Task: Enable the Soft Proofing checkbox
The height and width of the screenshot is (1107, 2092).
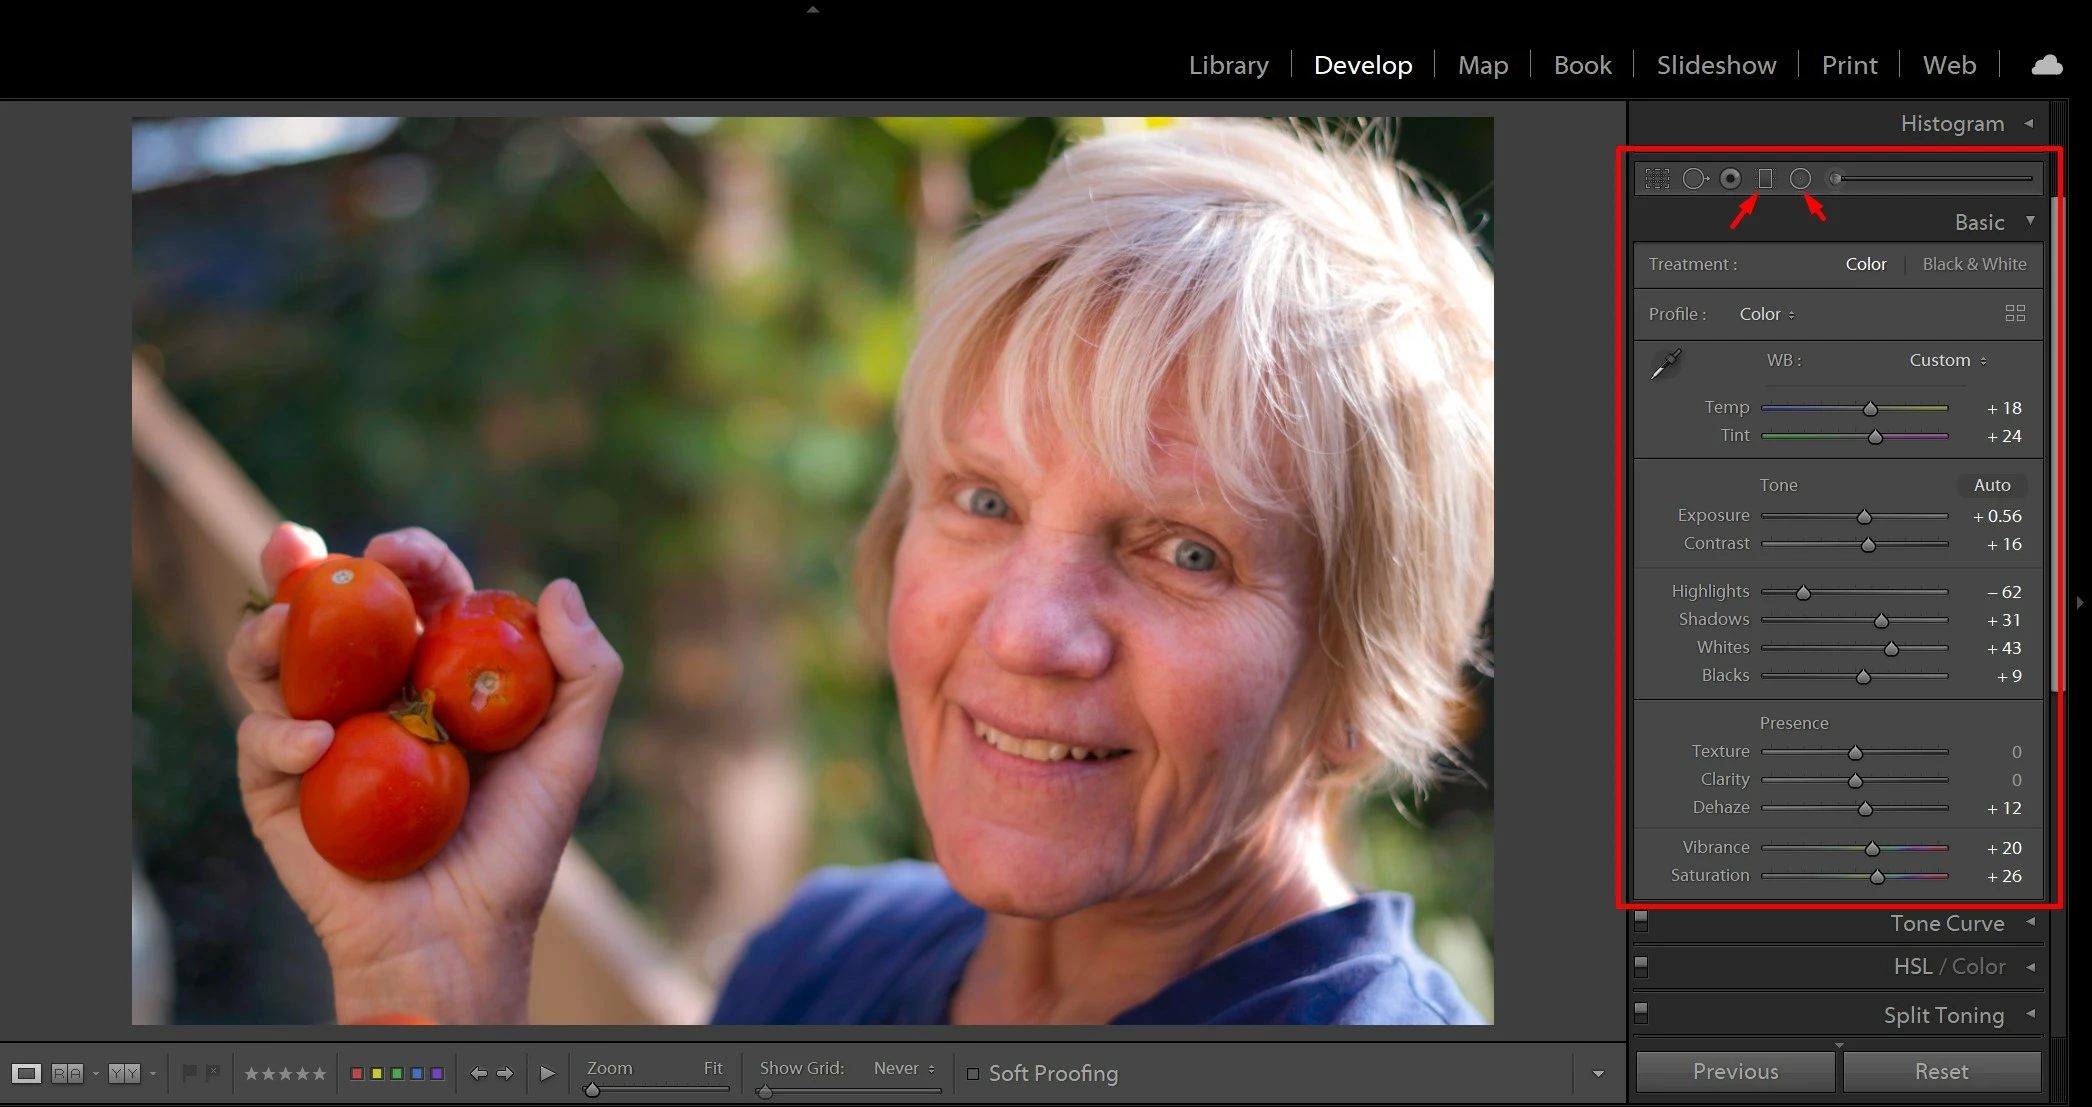Action: (973, 1074)
